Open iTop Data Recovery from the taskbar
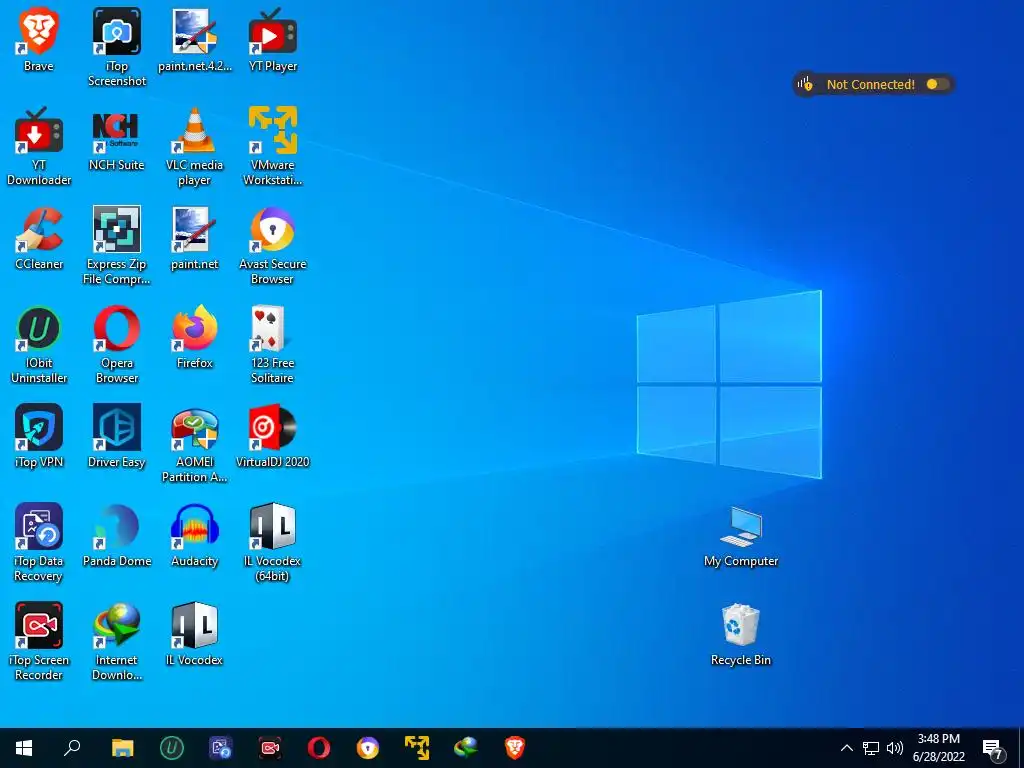 (x=221, y=748)
